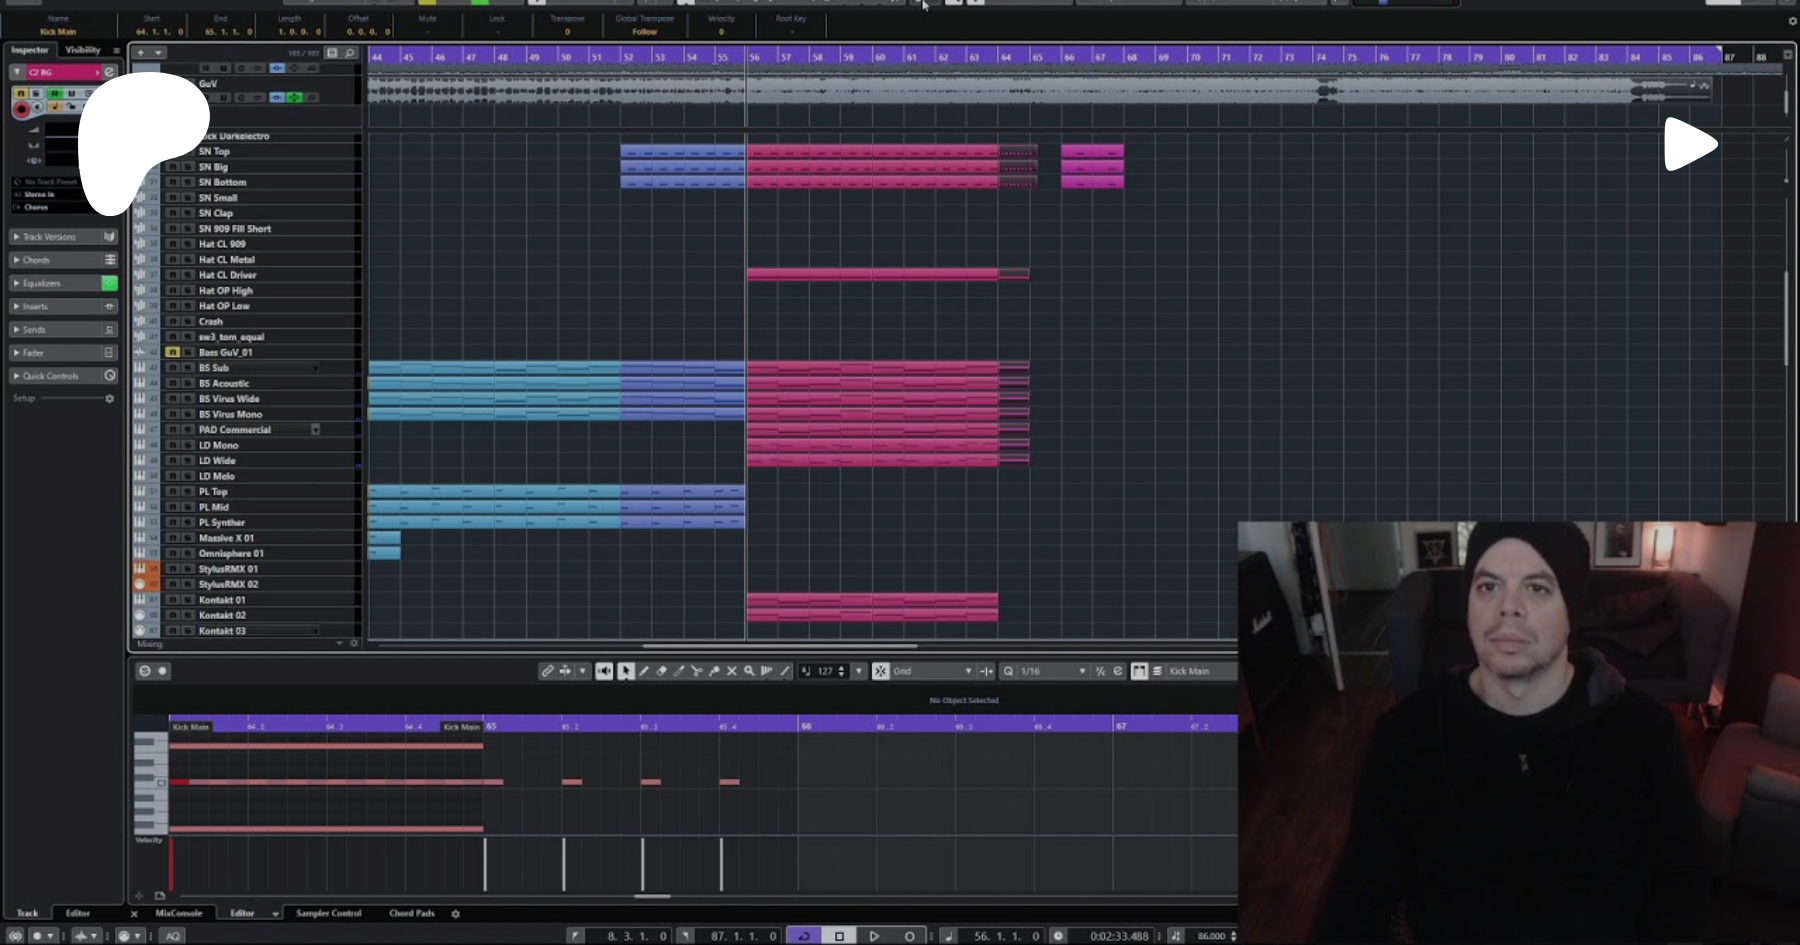Choose the Zoom magnifier tool in editor
The image size is (1800, 945).
point(749,671)
